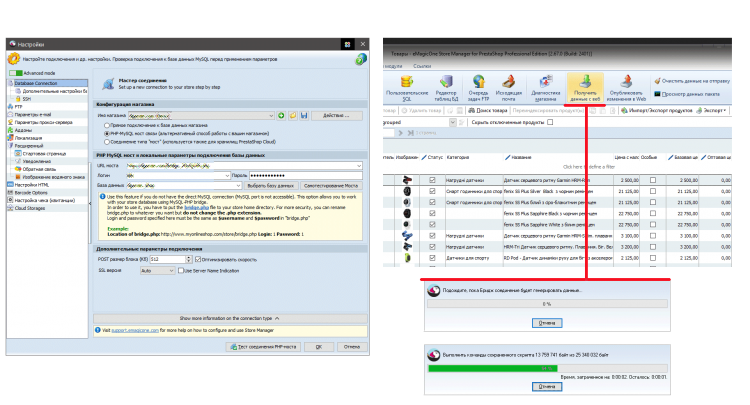
Task: Toggle Скрыть отключенные продукты checkbox
Action: (x=551, y=123)
